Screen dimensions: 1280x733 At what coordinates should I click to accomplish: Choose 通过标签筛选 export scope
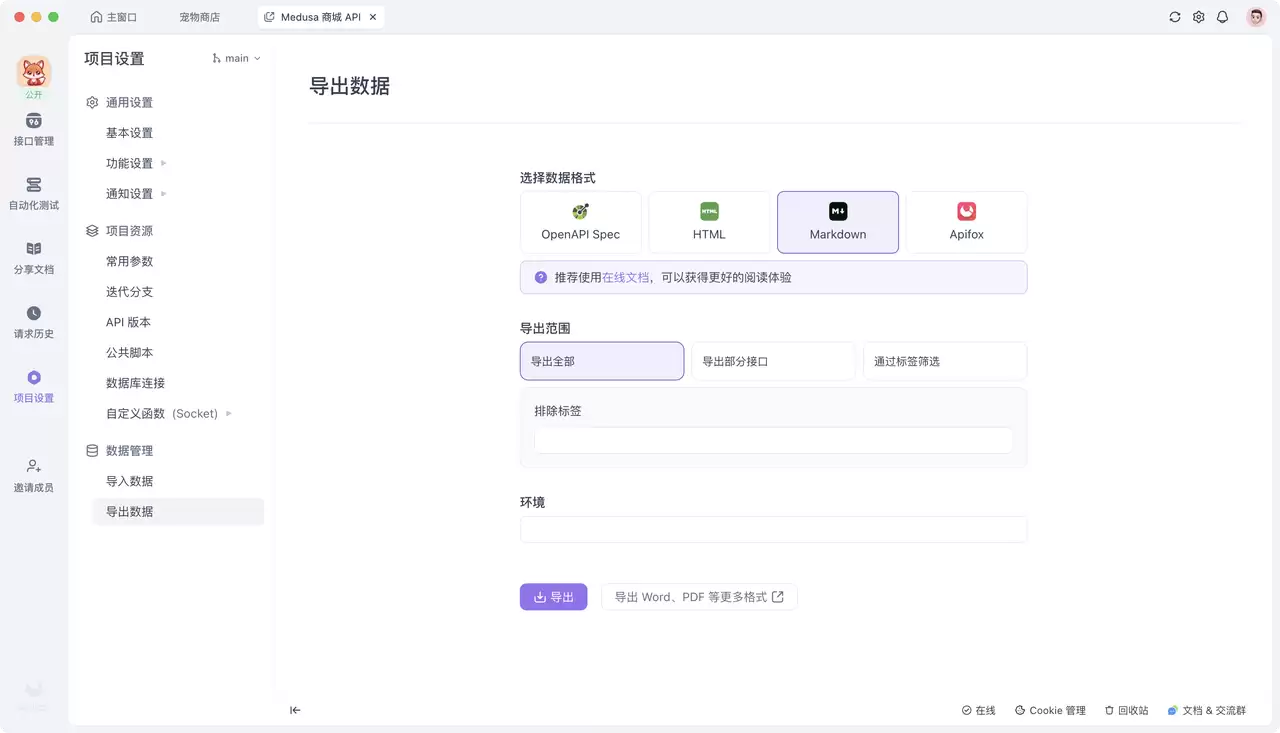click(x=945, y=361)
